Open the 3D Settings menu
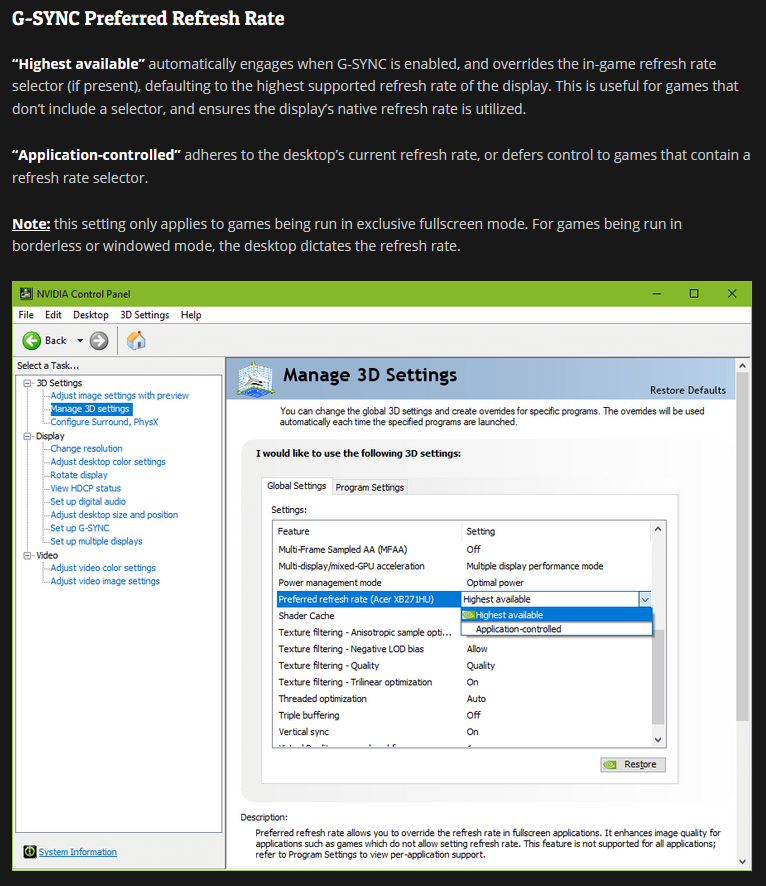The height and width of the screenshot is (886, 766). (x=145, y=315)
